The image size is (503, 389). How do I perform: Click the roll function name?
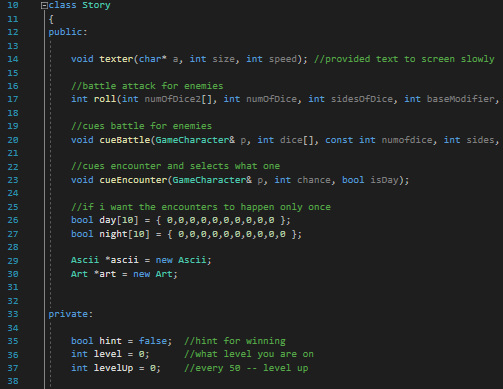(x=105, y=99)
